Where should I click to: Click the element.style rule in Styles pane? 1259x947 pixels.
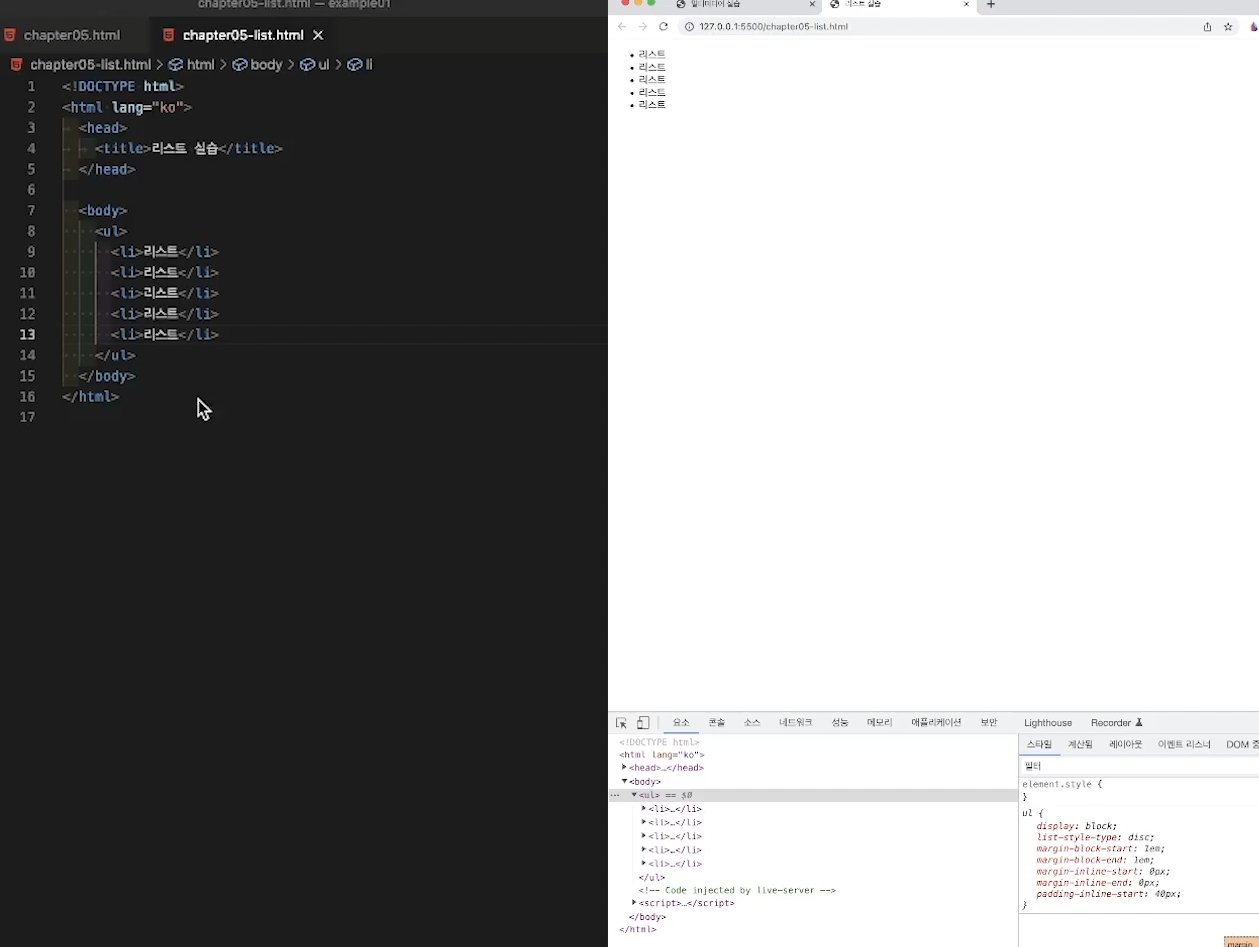[x=1062, y=784]
